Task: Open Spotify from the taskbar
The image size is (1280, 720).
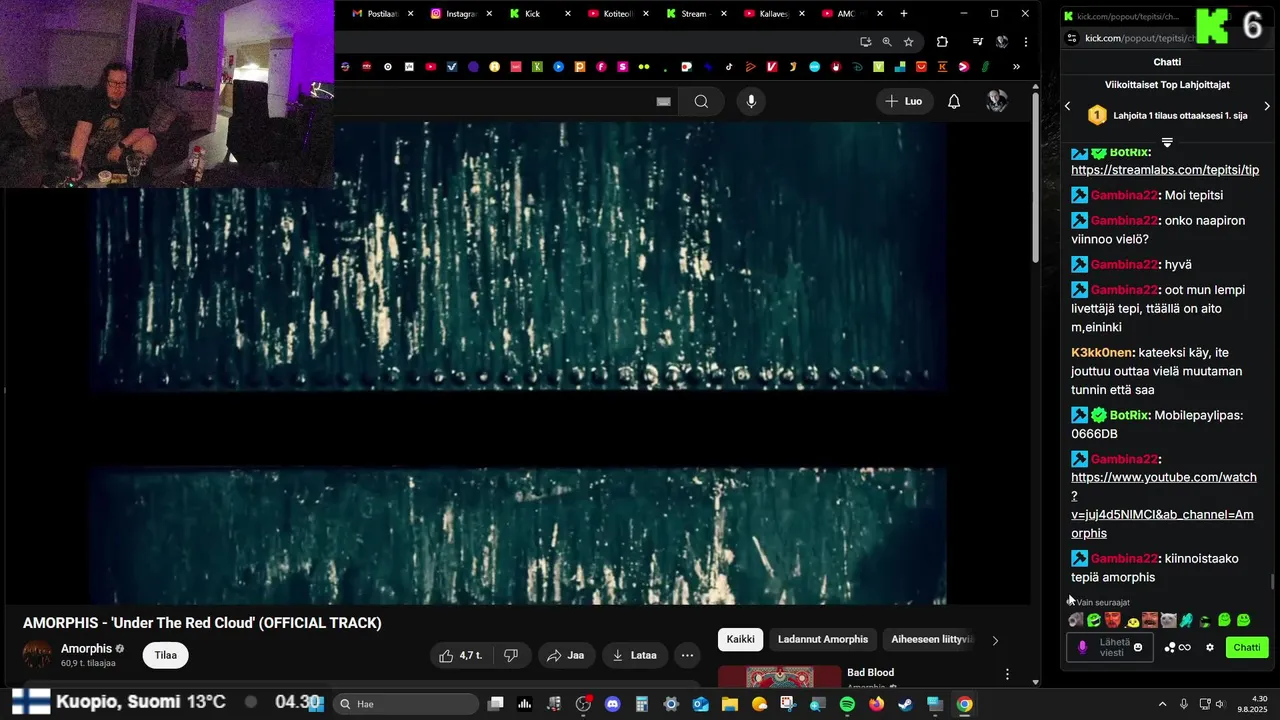Action: (847, 704)
